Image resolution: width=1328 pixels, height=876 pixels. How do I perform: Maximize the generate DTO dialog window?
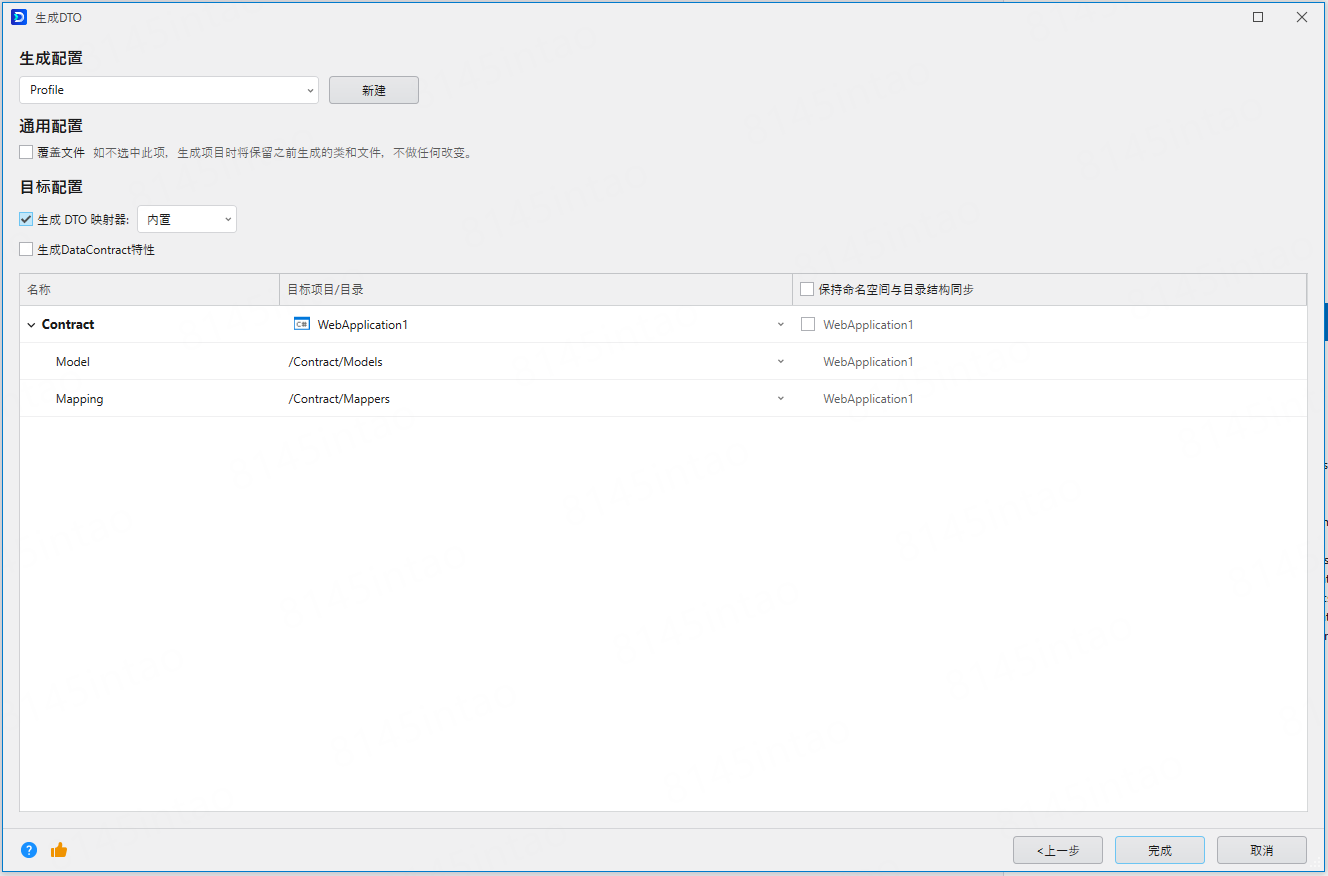pos(1258,17)
